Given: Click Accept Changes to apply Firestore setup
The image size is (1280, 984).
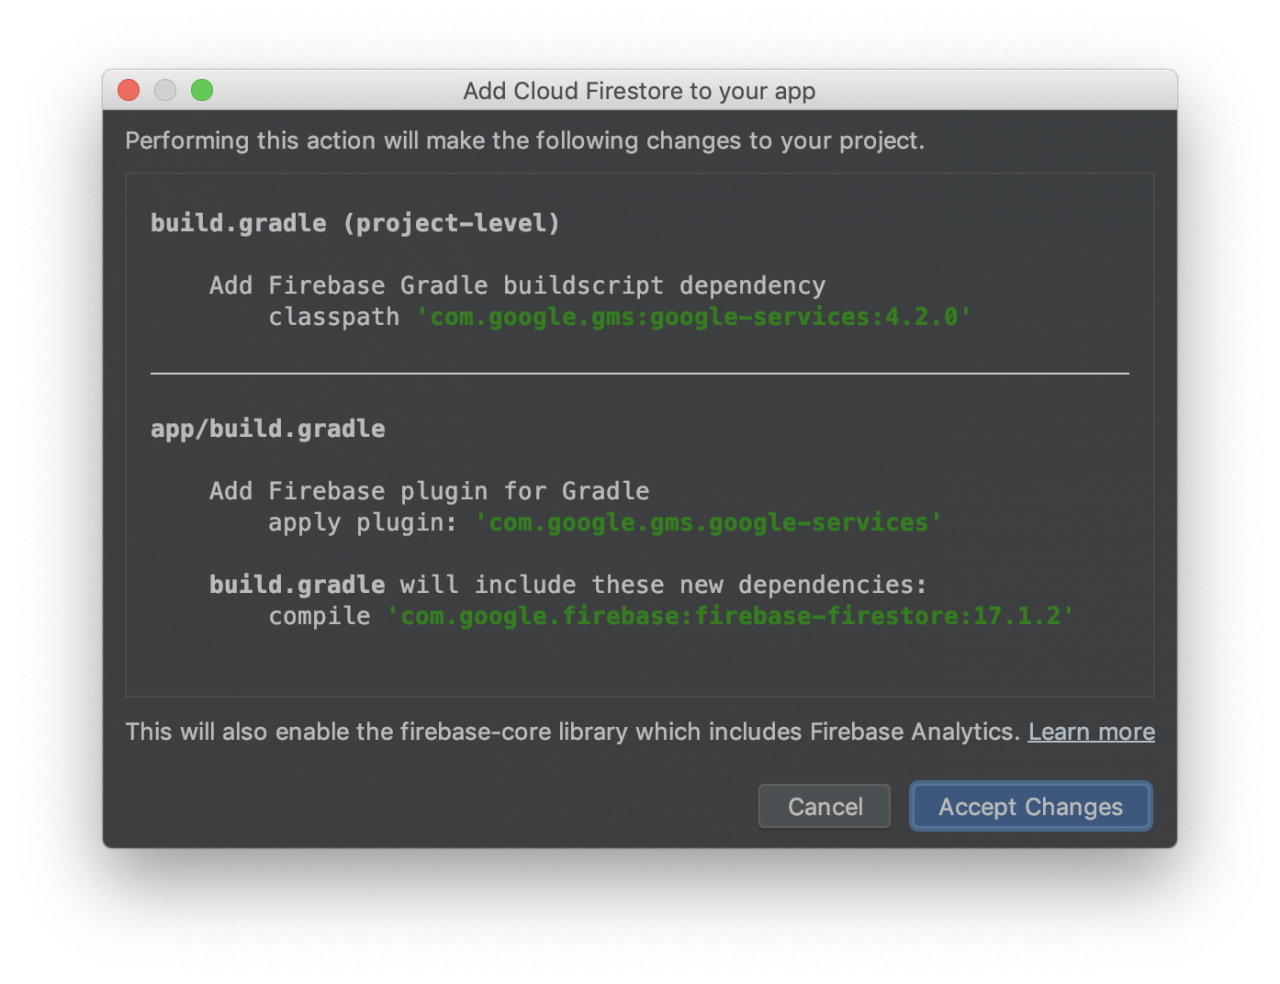Looking at the screenshot, I should coord(1030,806).
